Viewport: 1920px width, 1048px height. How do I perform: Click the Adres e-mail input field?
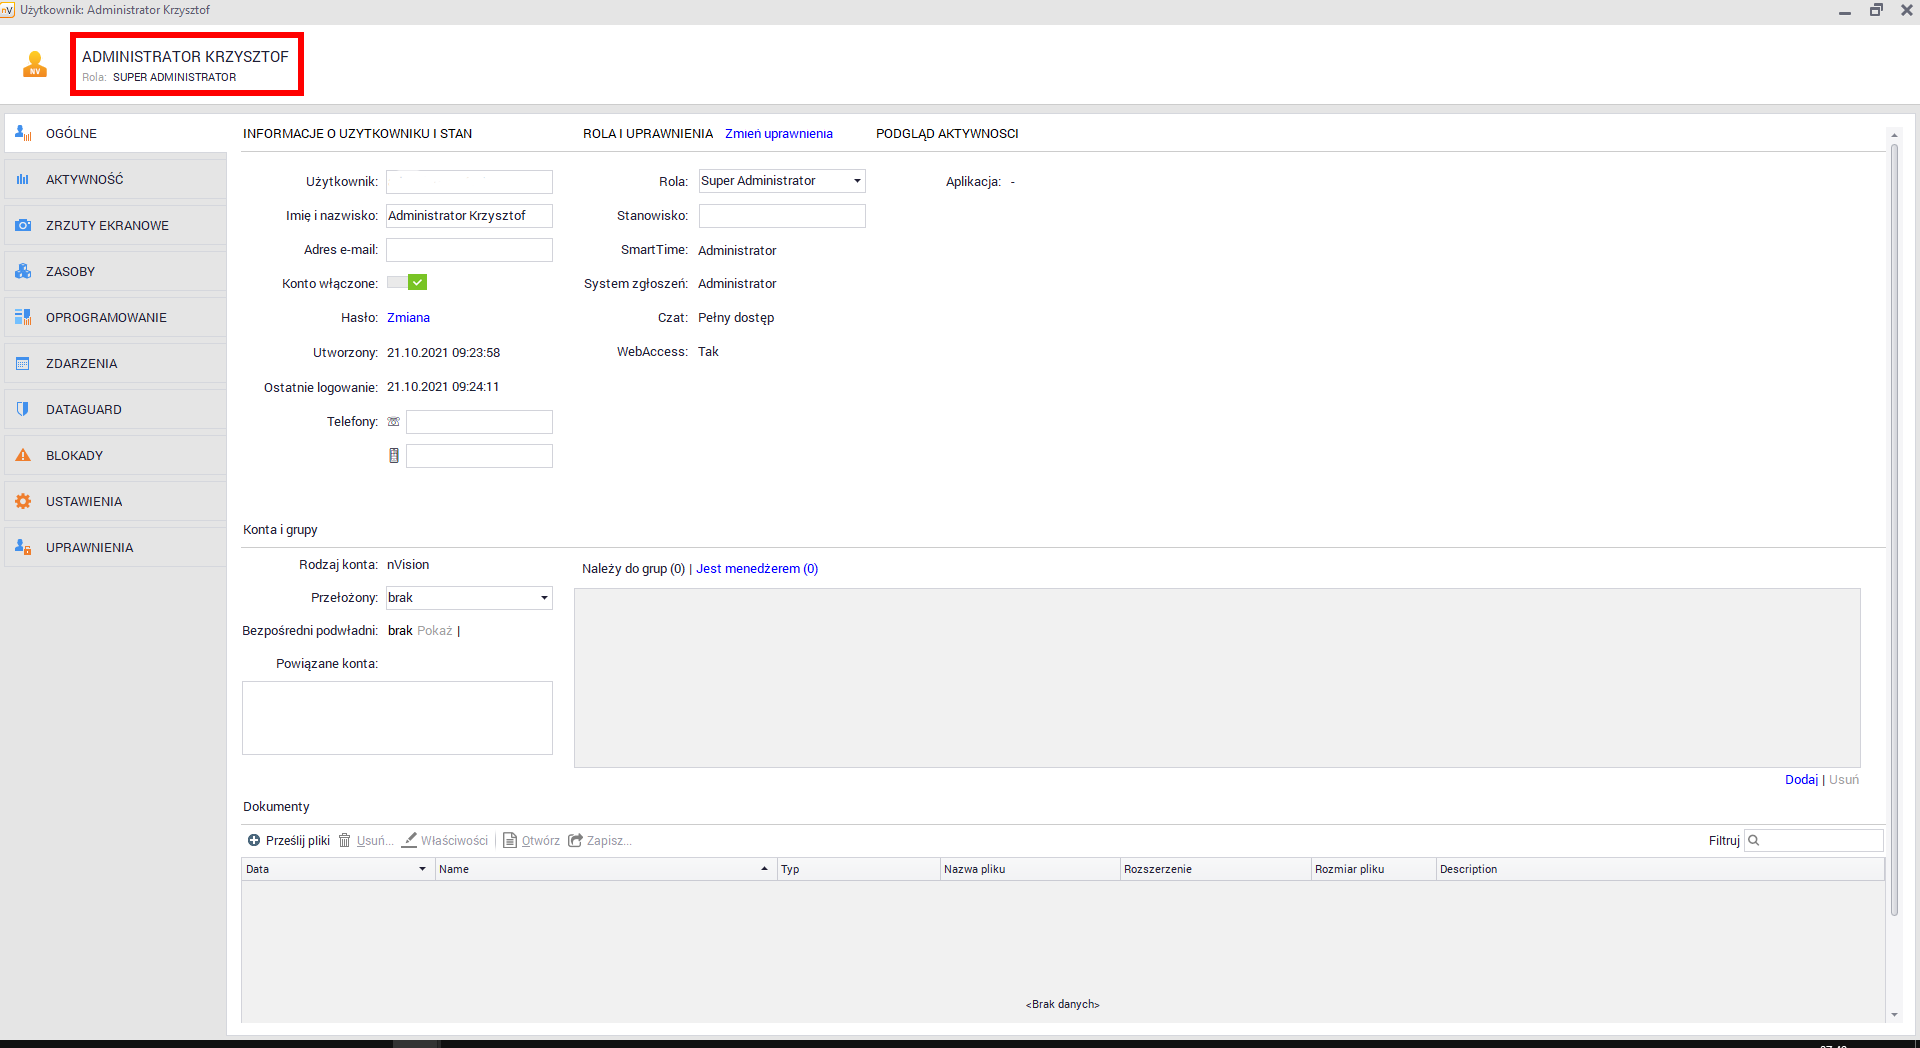point(469,250)
